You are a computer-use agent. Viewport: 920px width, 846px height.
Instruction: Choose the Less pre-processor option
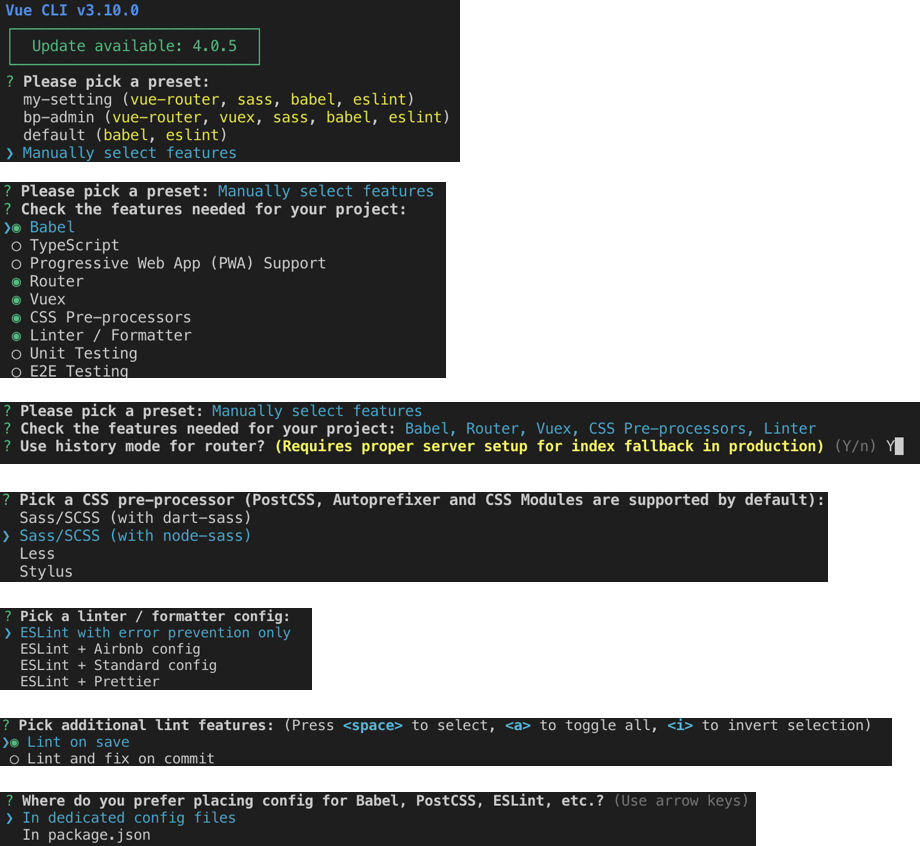(x=37, y=554)
